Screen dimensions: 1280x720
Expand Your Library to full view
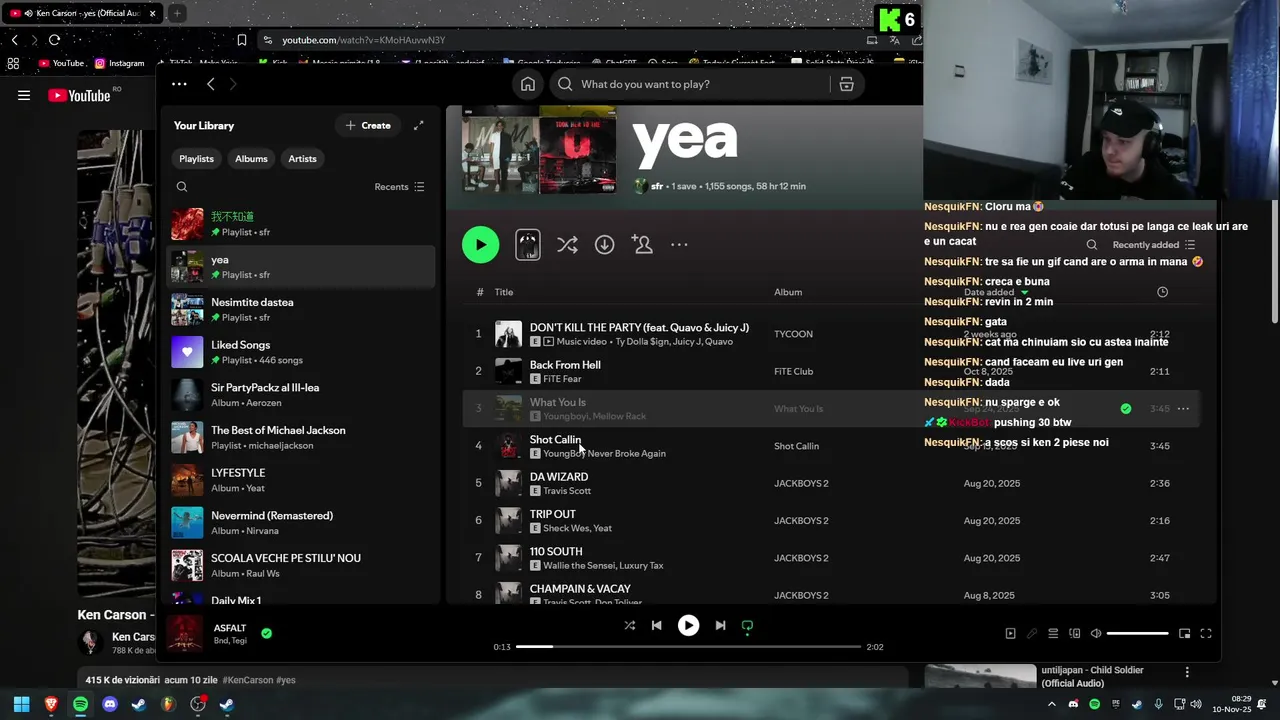(419, 125)
